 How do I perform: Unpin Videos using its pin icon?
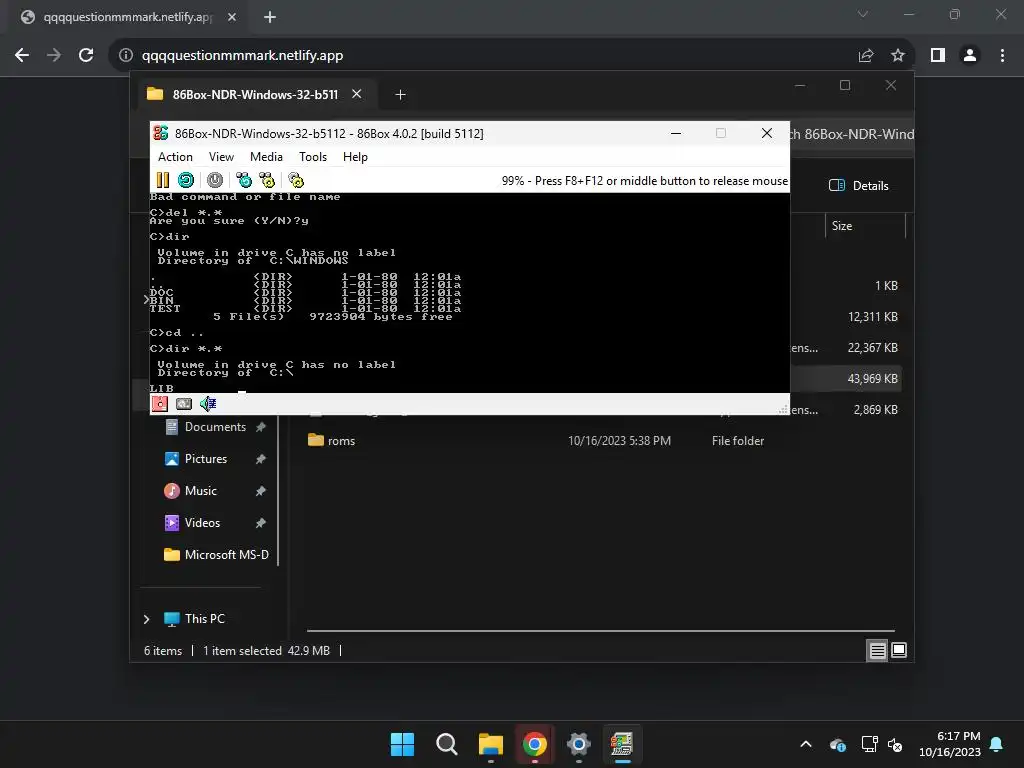[261, 523]
